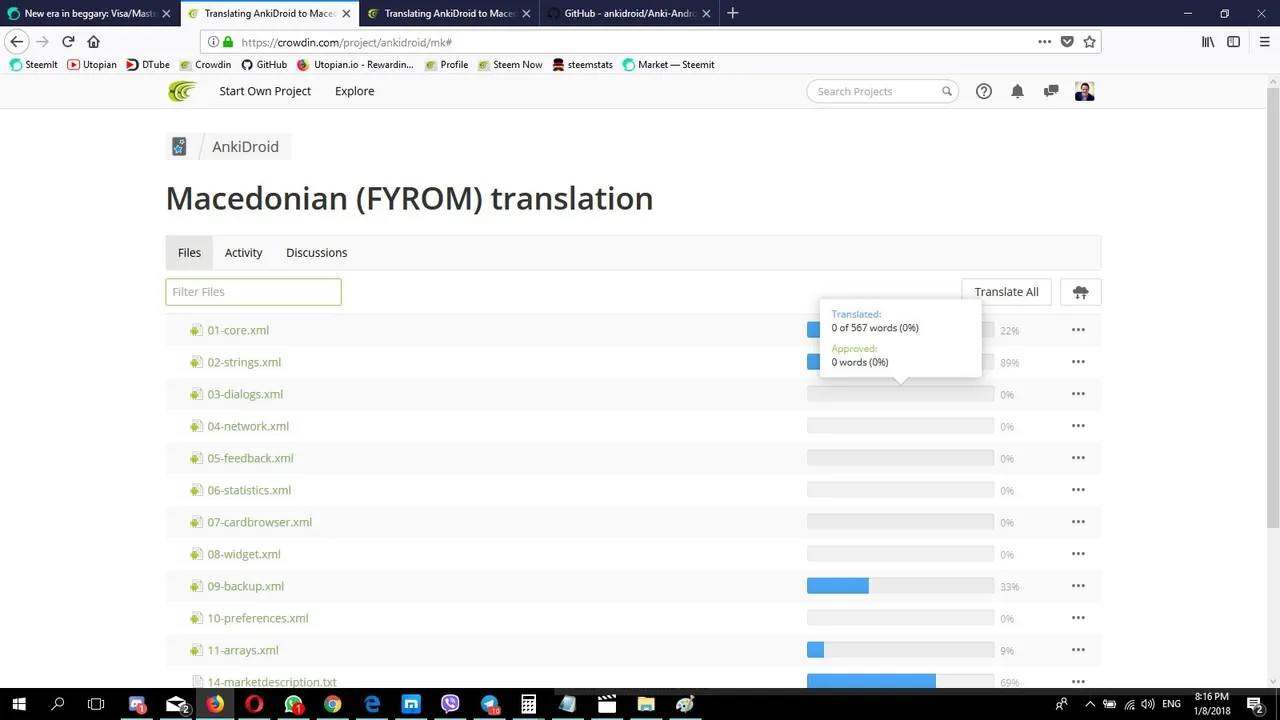Open a new browser tab
This screenshot has height=720, width=1280.
coord(733,13)
